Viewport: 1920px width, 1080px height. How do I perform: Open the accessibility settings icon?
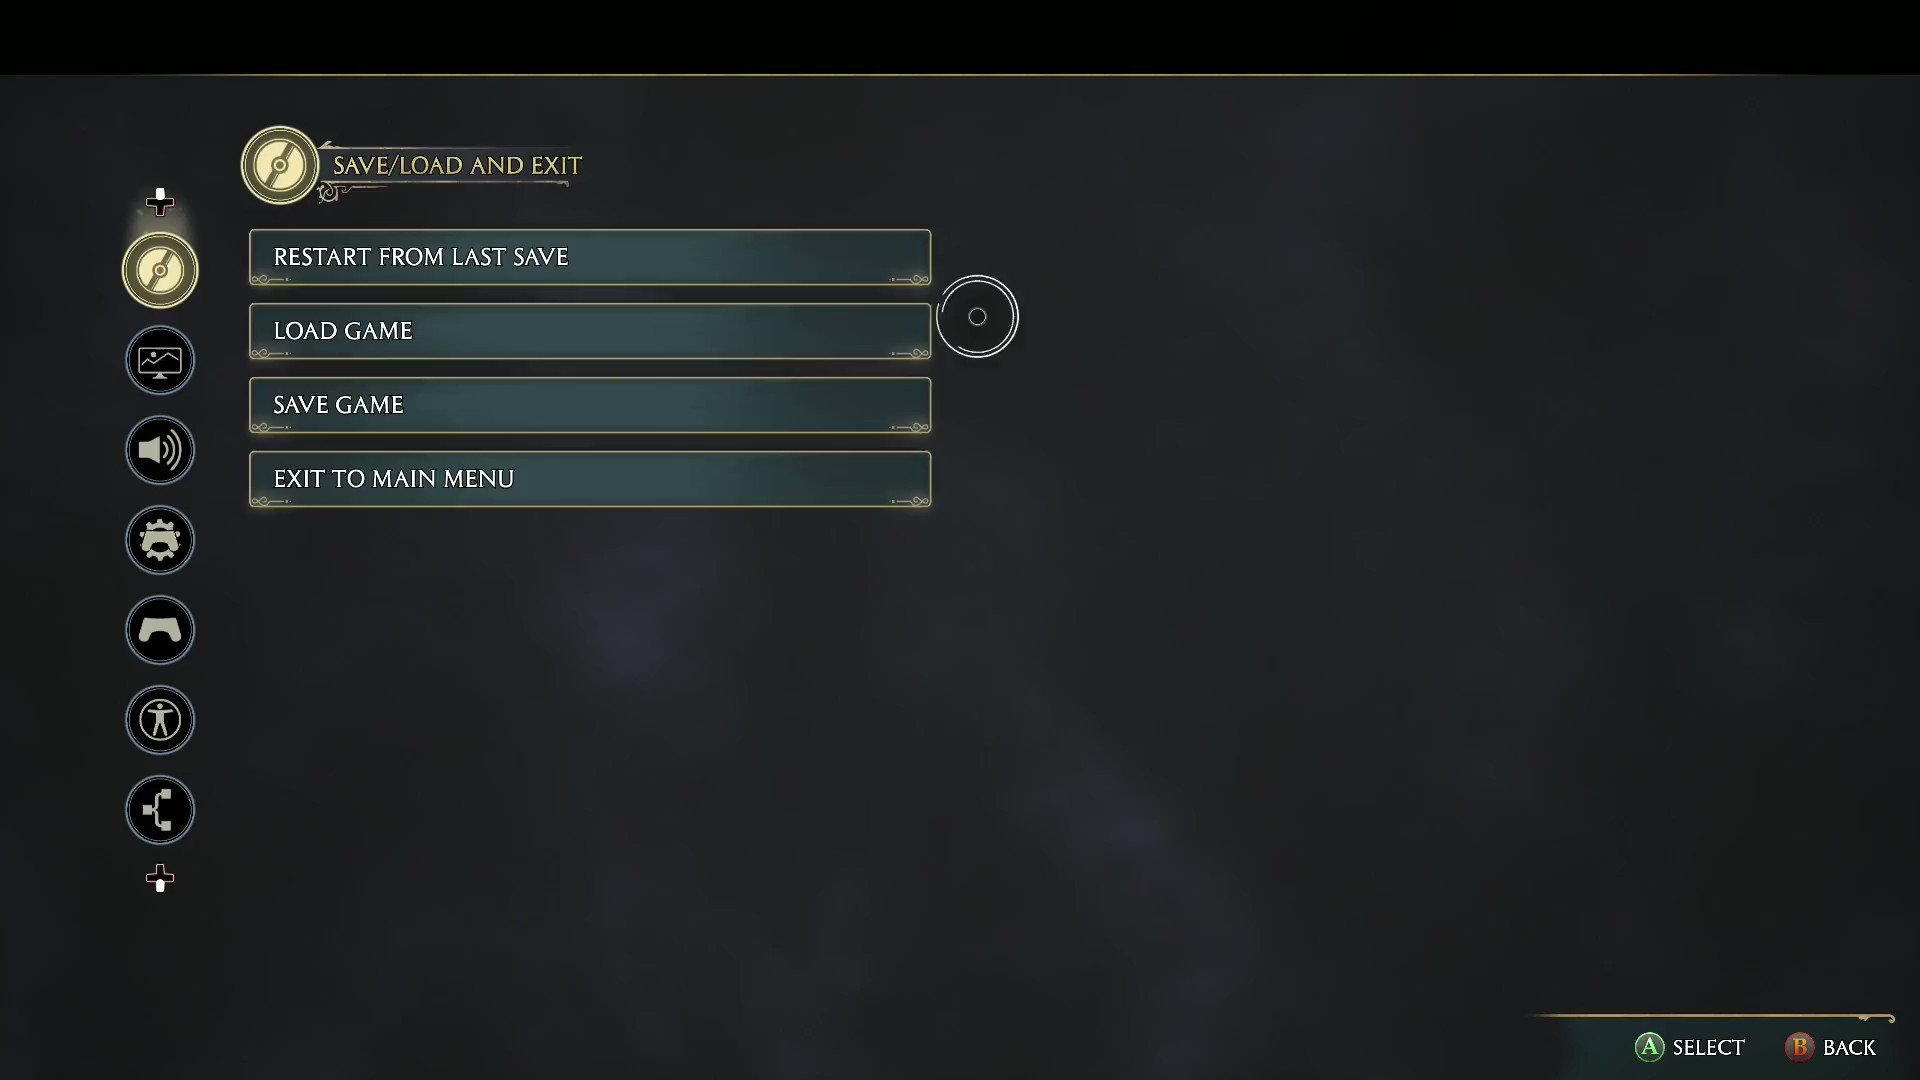(x=160, y=720)
